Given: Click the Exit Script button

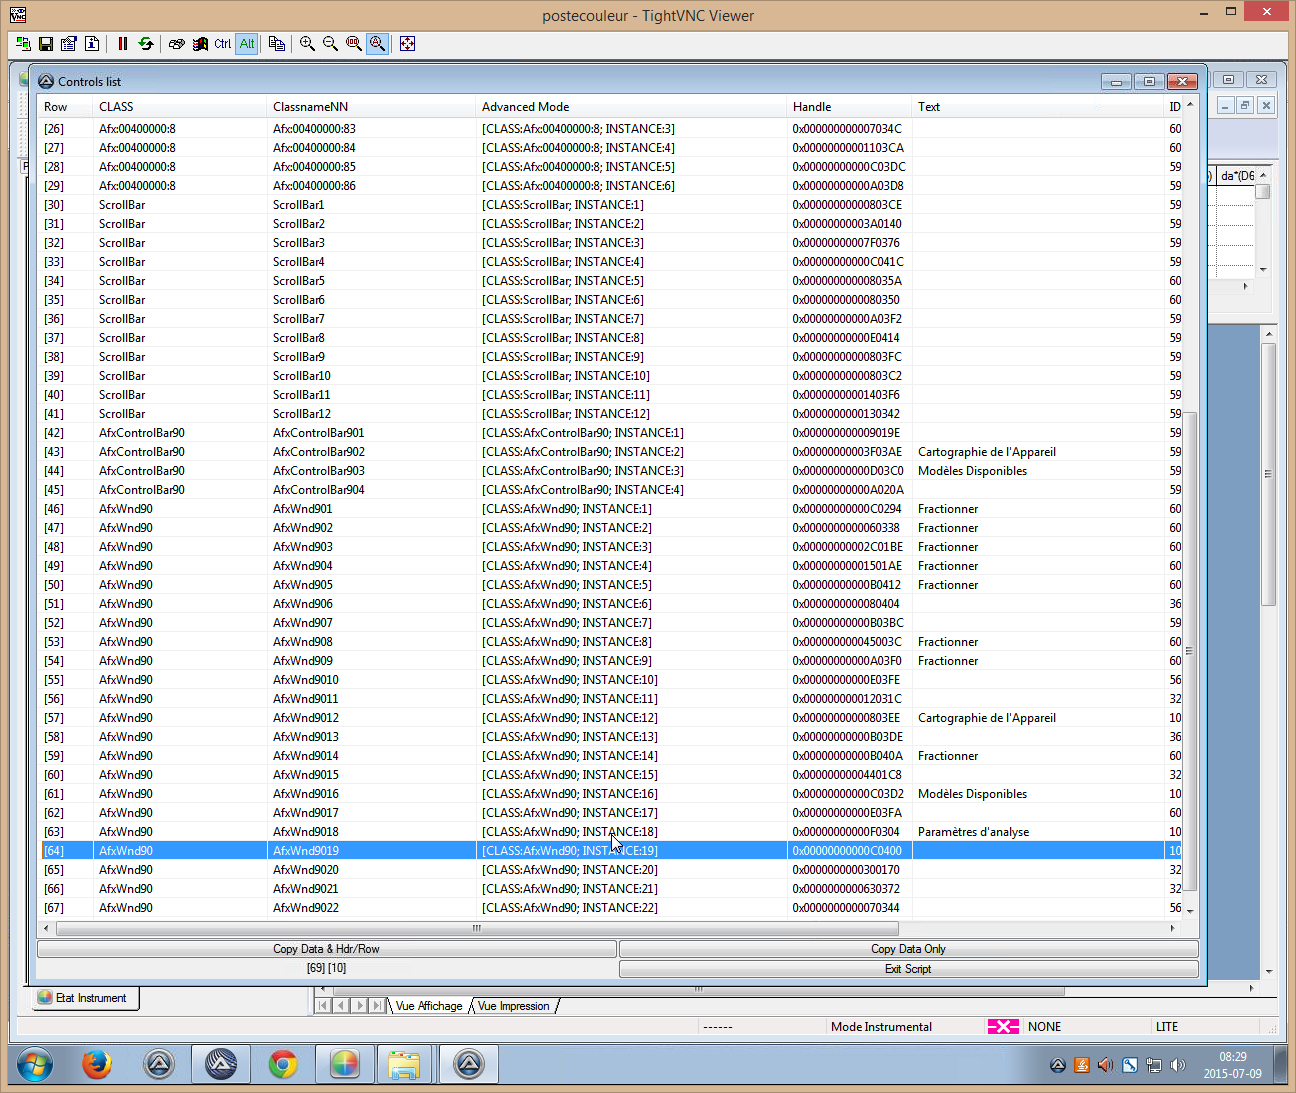Looking at the screenshot, I should [x=908, y=969].
